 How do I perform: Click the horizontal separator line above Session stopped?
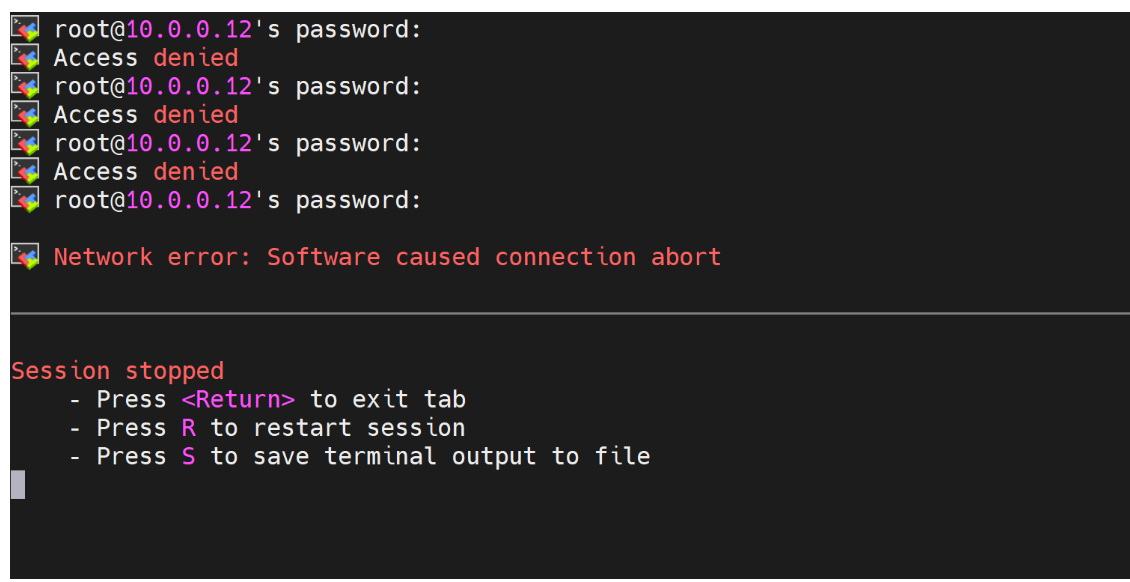pyautogui.click(x=570, y=314)
